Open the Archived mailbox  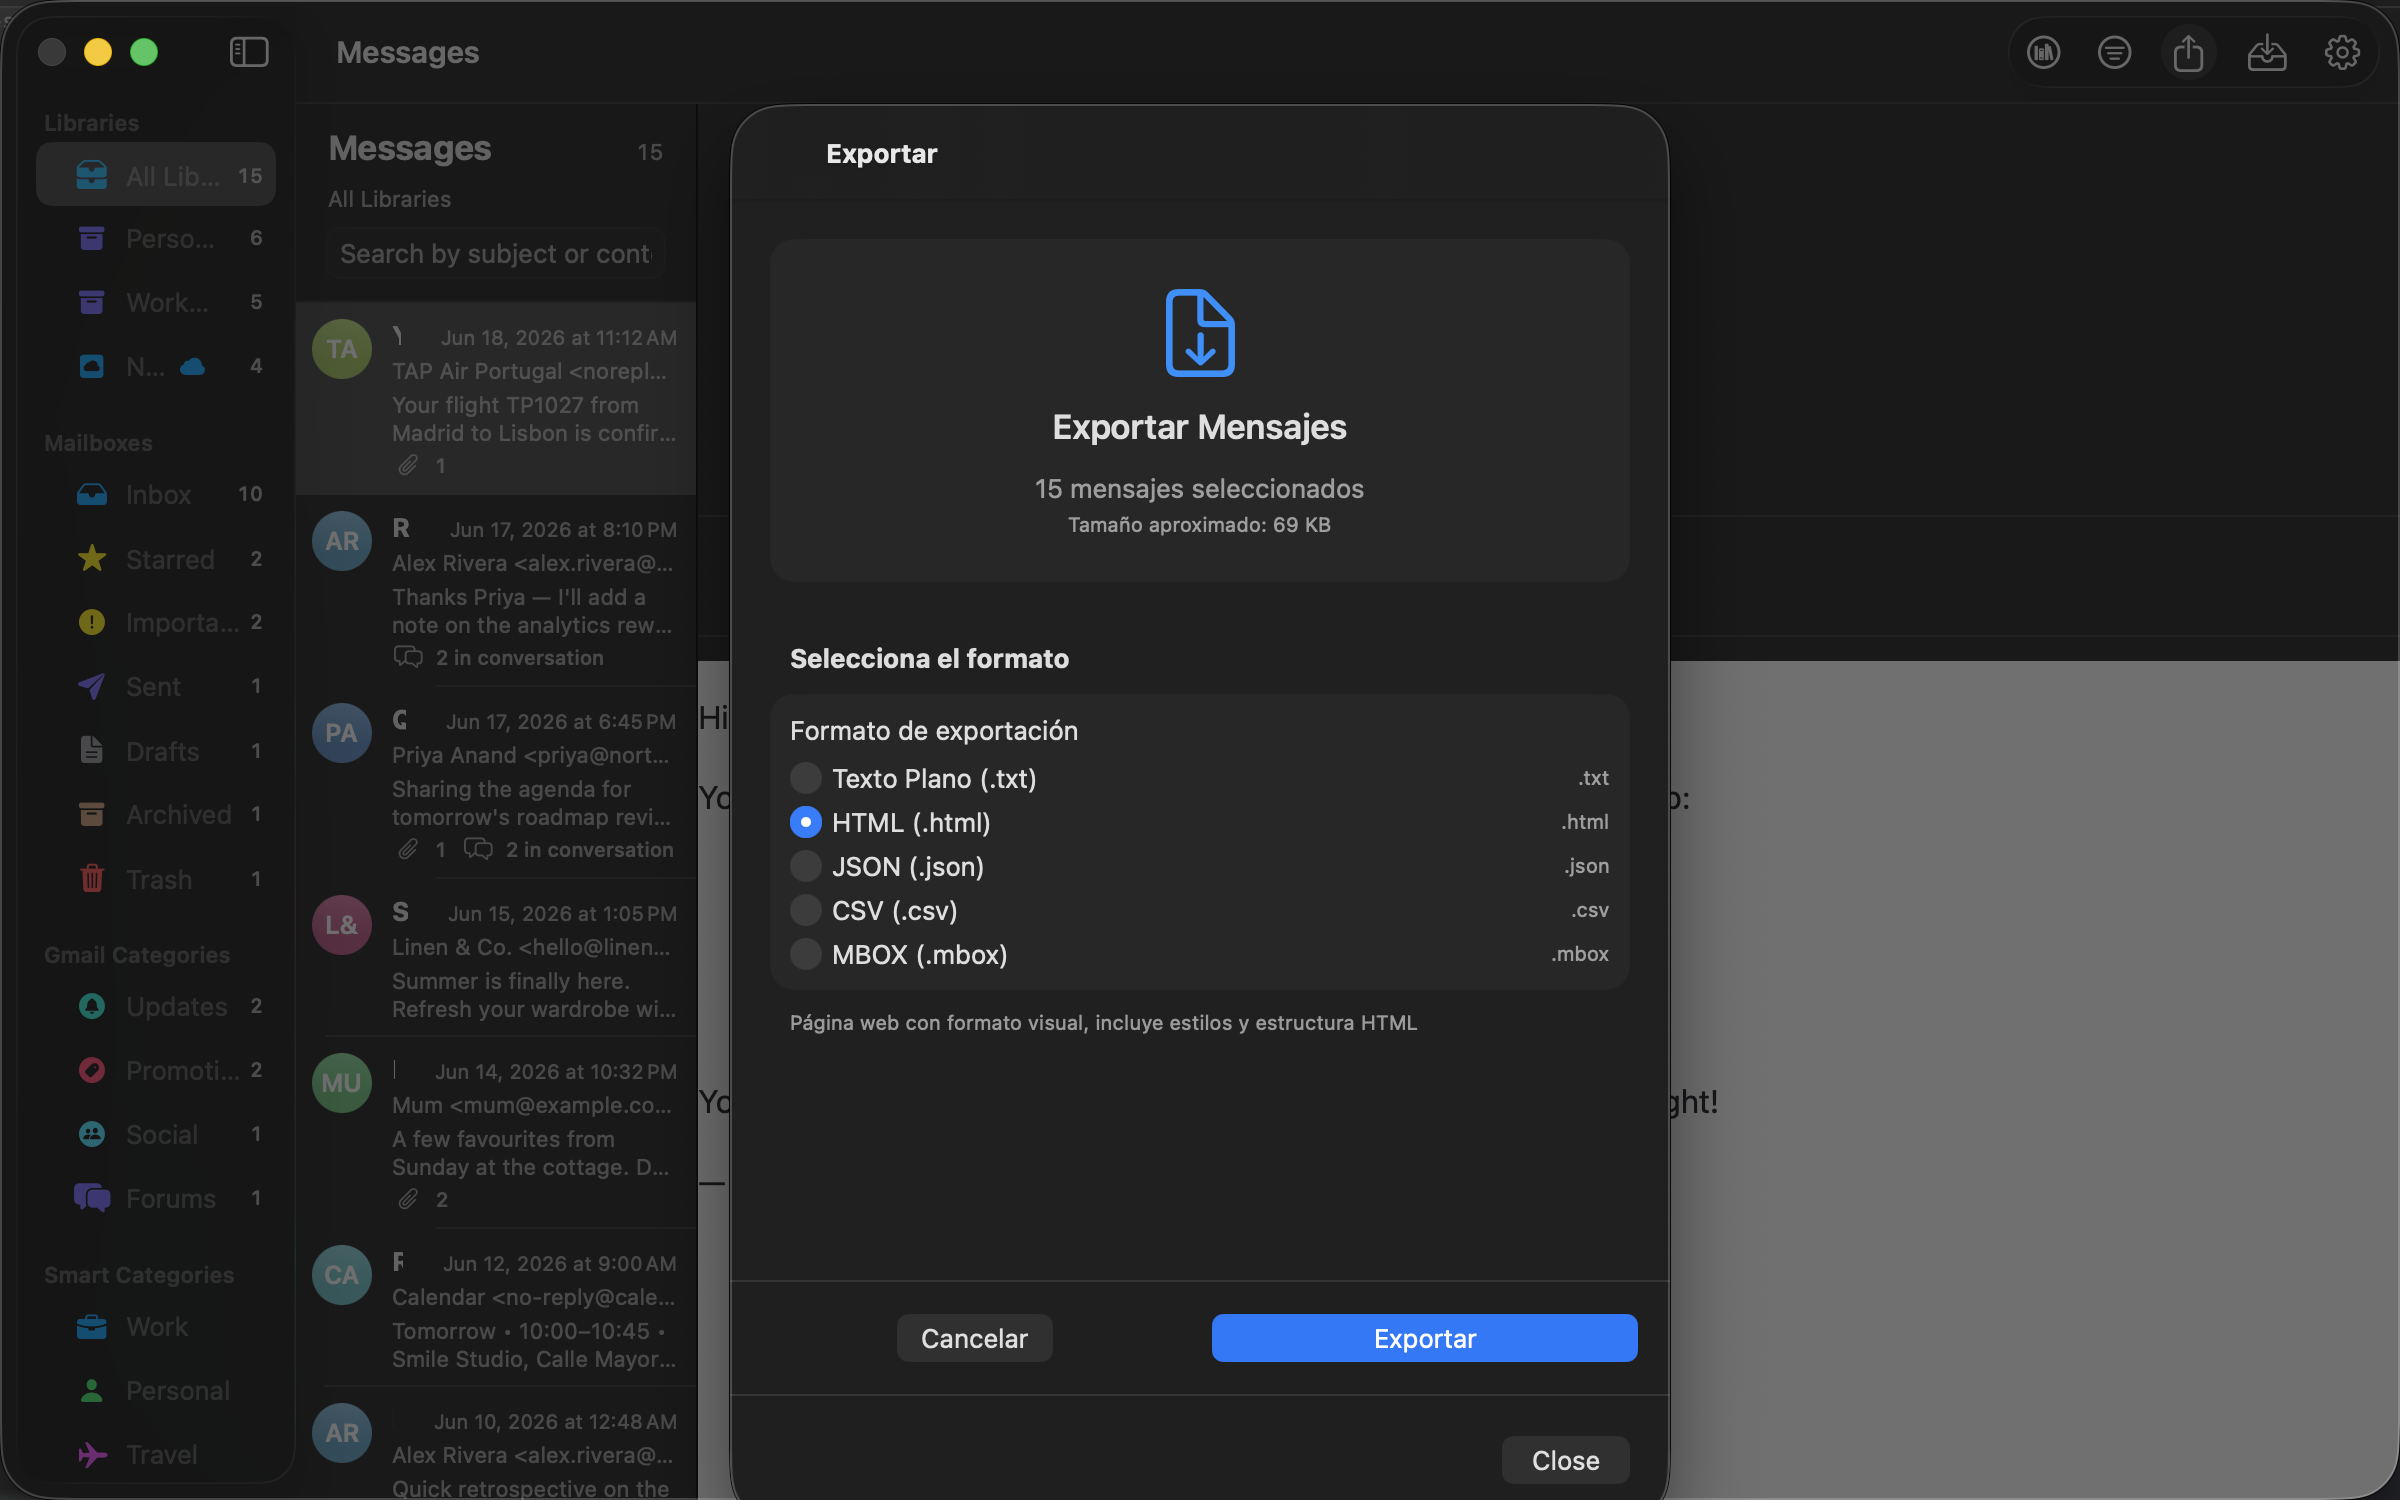pyautogui.click(x=156, y=814)
